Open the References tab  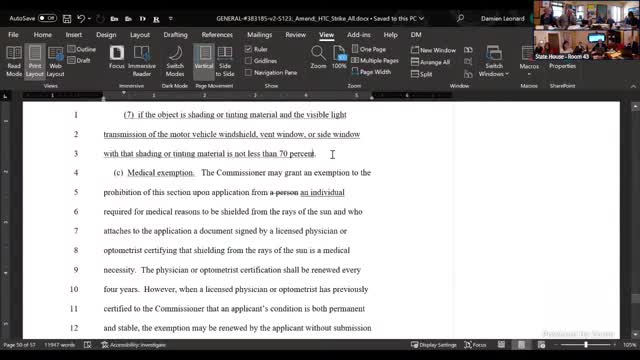pos(217,35)
